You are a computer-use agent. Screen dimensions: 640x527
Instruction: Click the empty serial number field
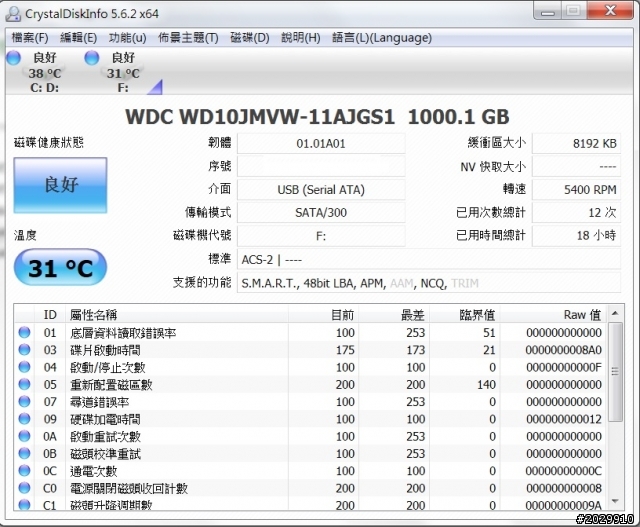coord(321,167)
